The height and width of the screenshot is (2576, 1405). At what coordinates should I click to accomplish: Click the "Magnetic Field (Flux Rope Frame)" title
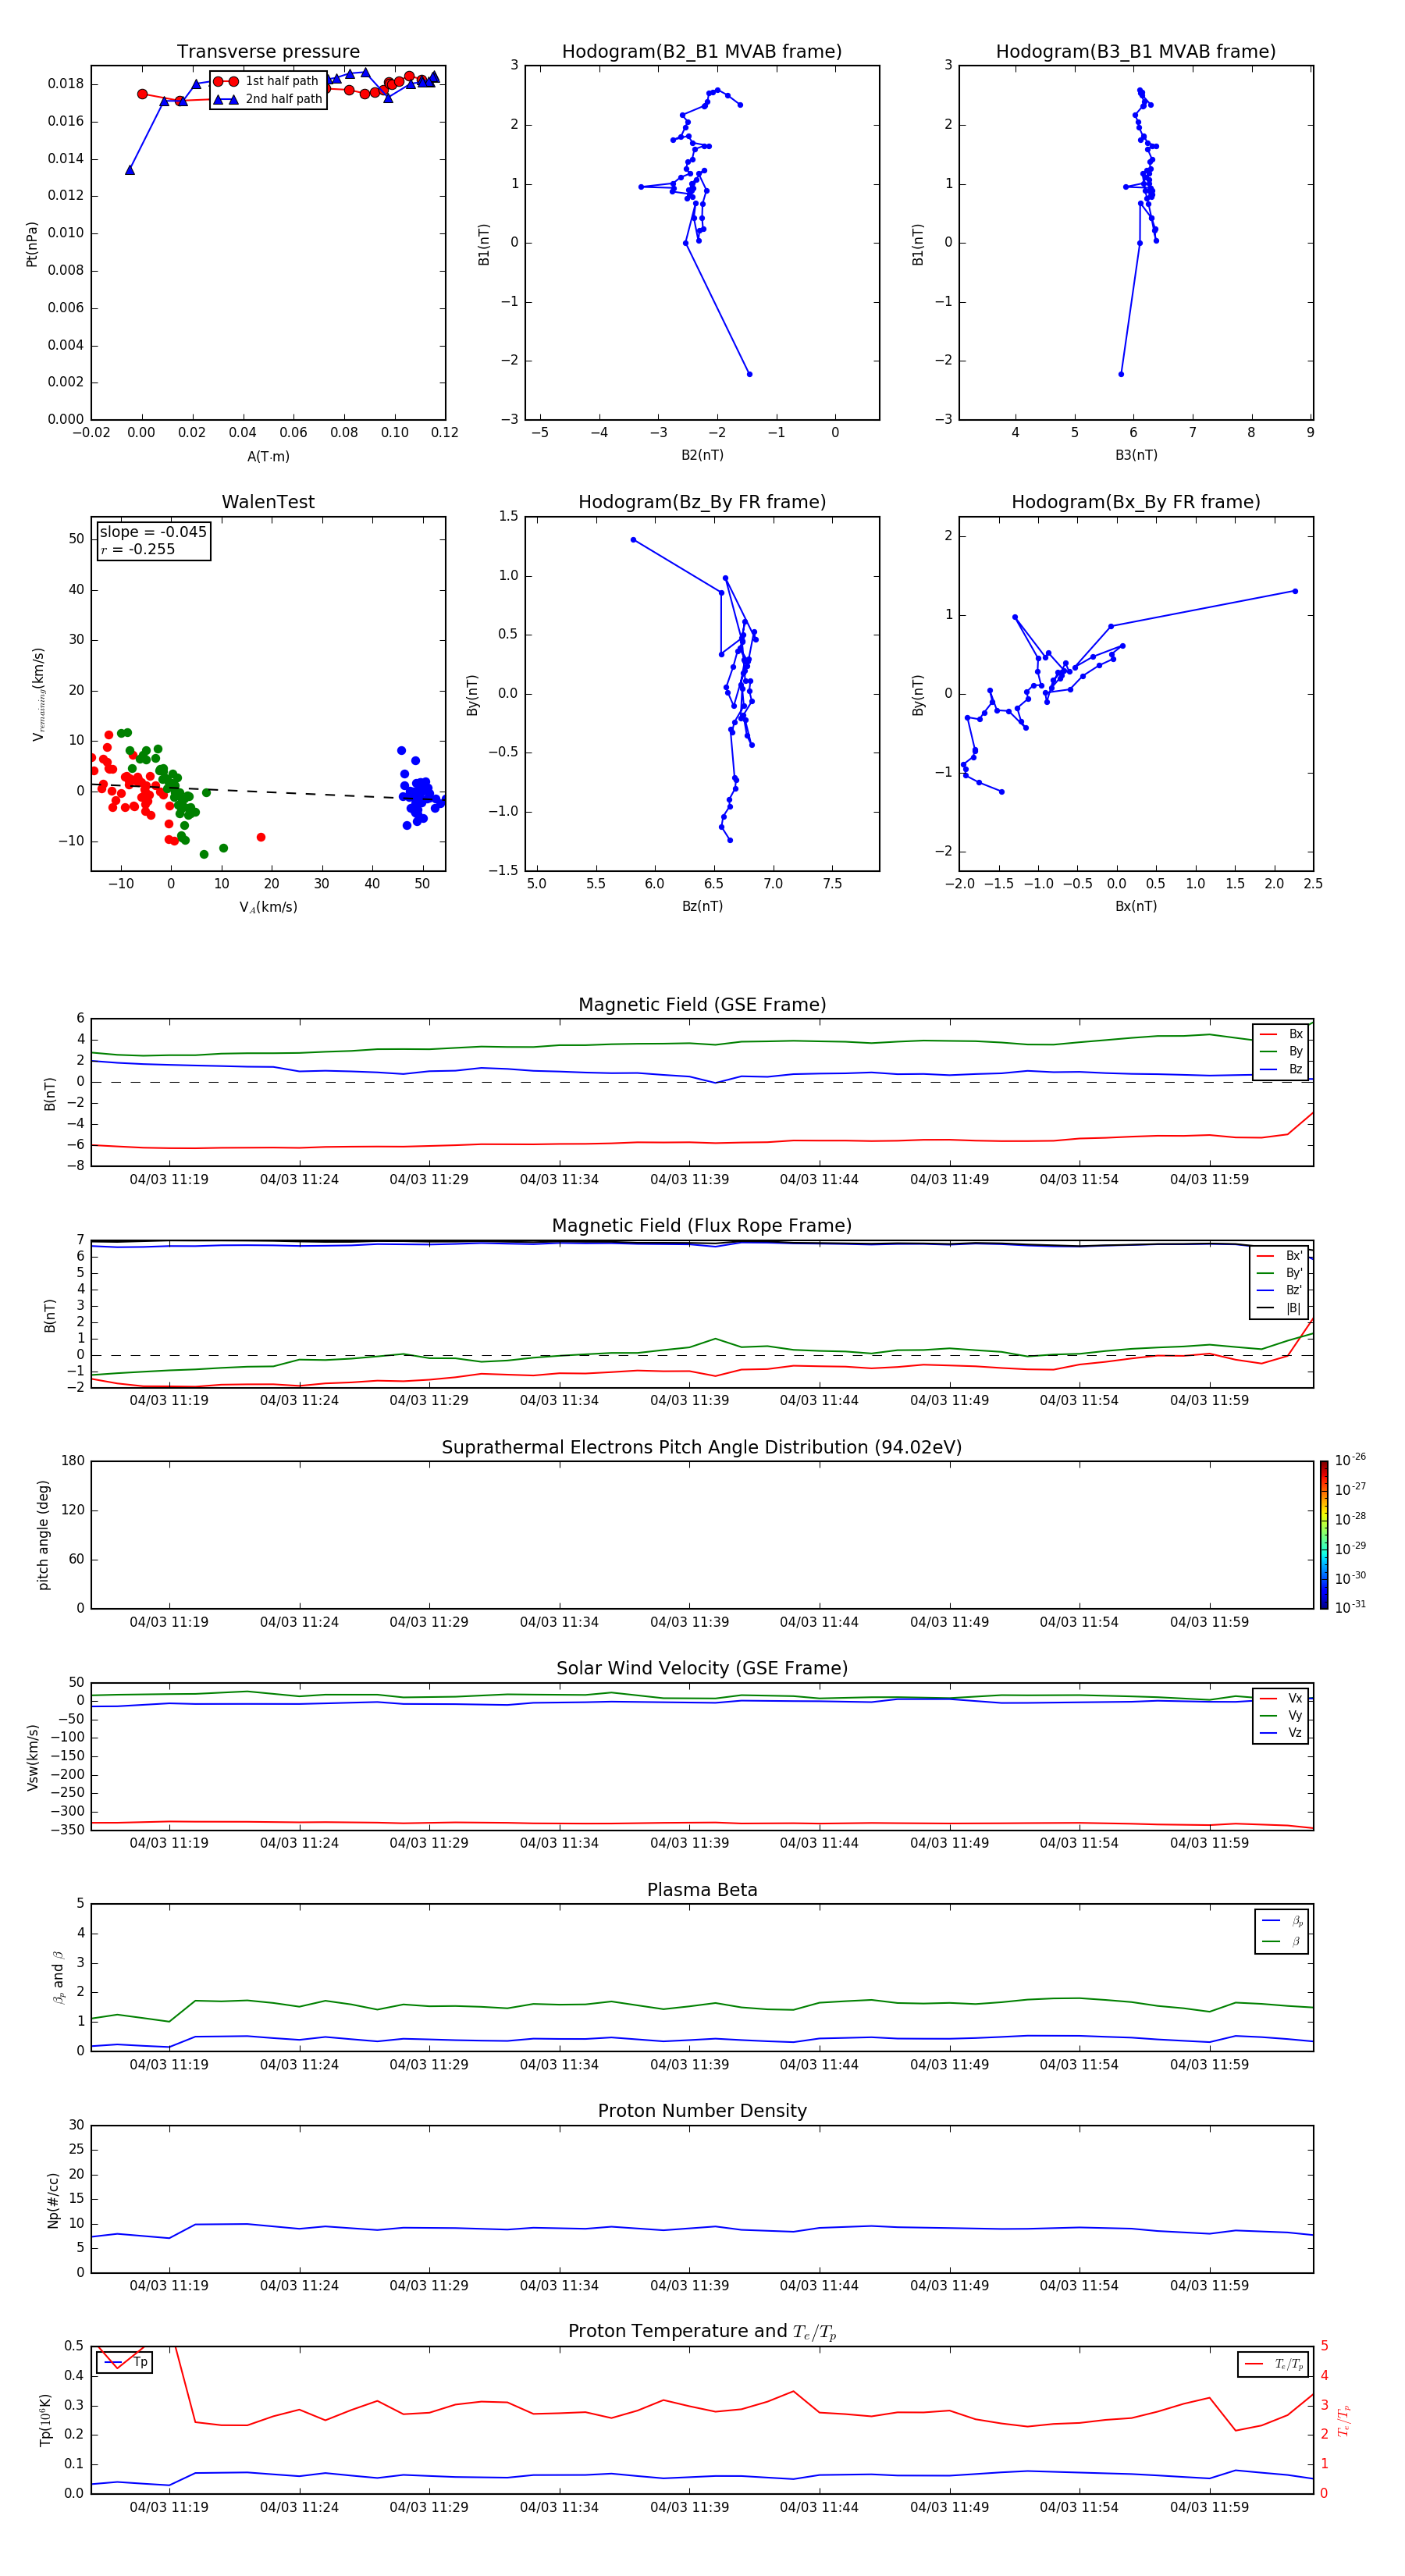coord(702,1226)
